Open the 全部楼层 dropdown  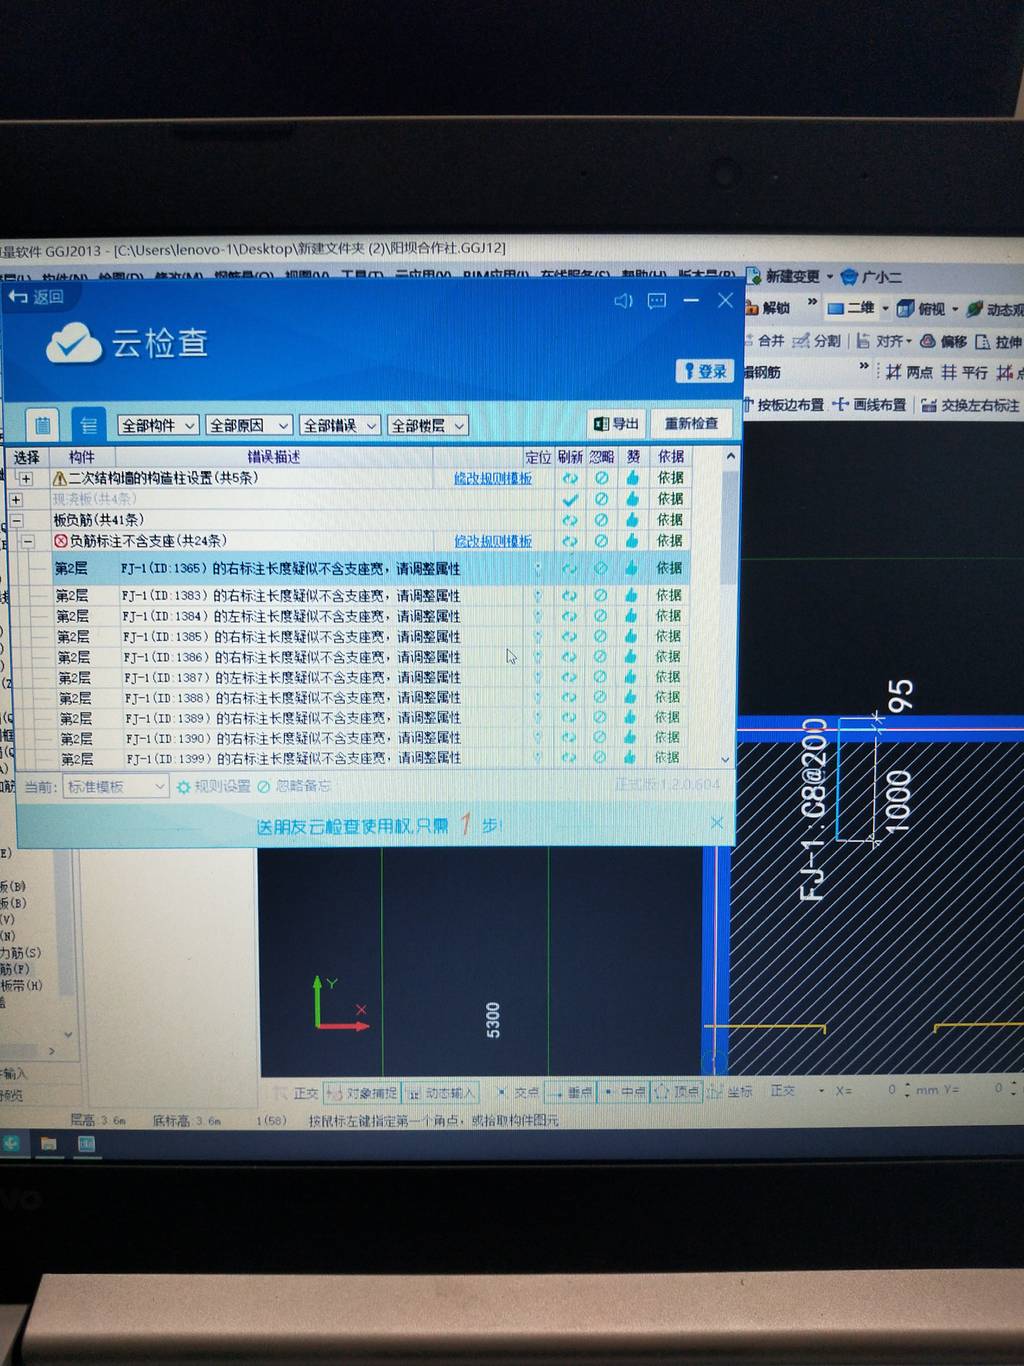point(428,425)
